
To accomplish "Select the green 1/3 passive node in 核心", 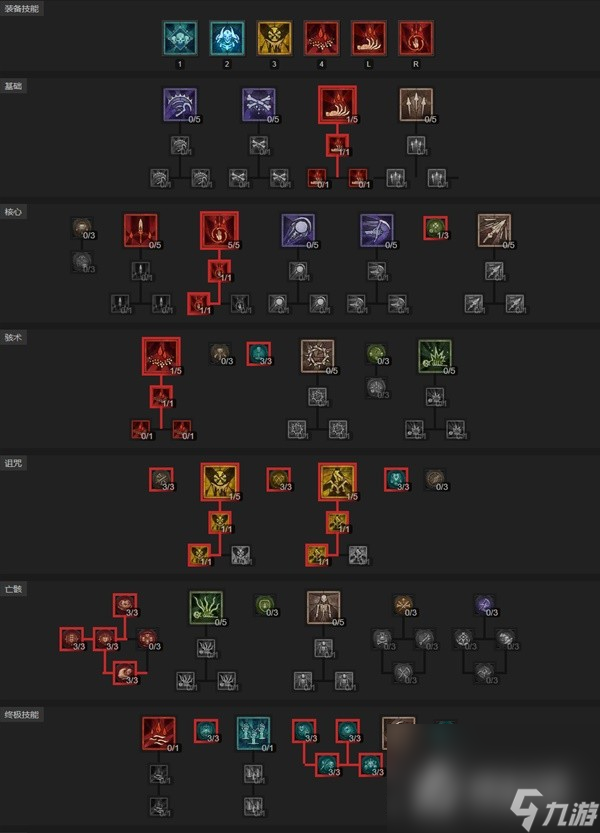I will (x=435, y=228).
